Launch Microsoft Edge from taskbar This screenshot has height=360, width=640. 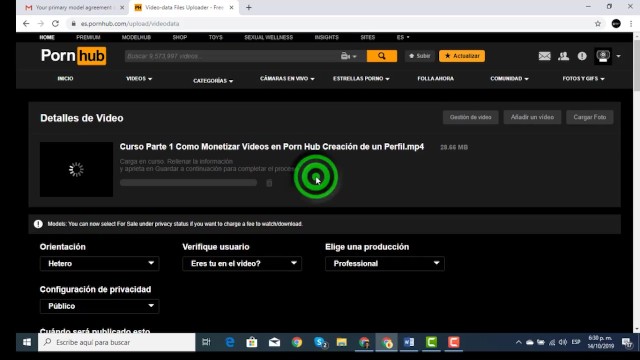click(230, 342)
